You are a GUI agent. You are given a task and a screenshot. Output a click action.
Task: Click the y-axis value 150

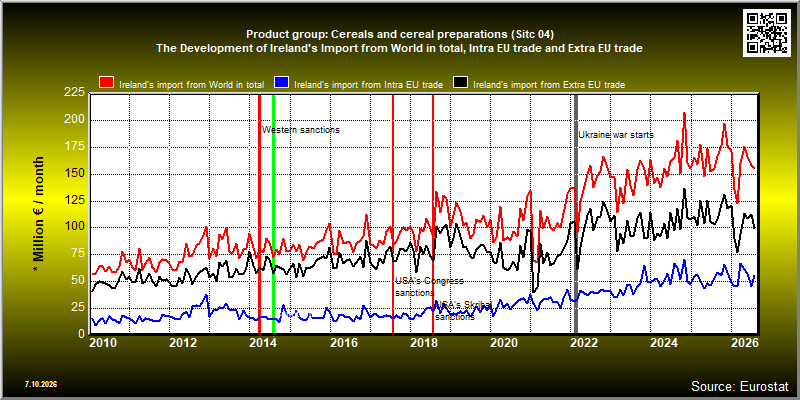pyautogui.click(x=74, y=174)
